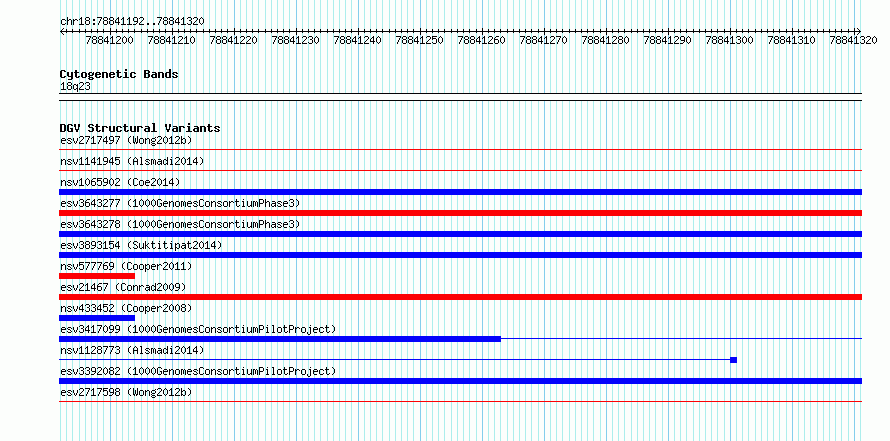Click the thick blue segment under esv3417099
890x441 pixels.
280,339
